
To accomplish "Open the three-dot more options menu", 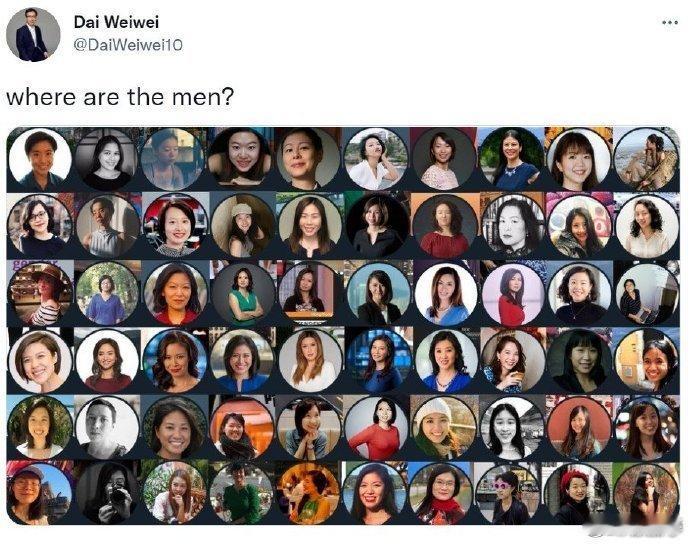I will pyautogui.click(x=670, y=22).
